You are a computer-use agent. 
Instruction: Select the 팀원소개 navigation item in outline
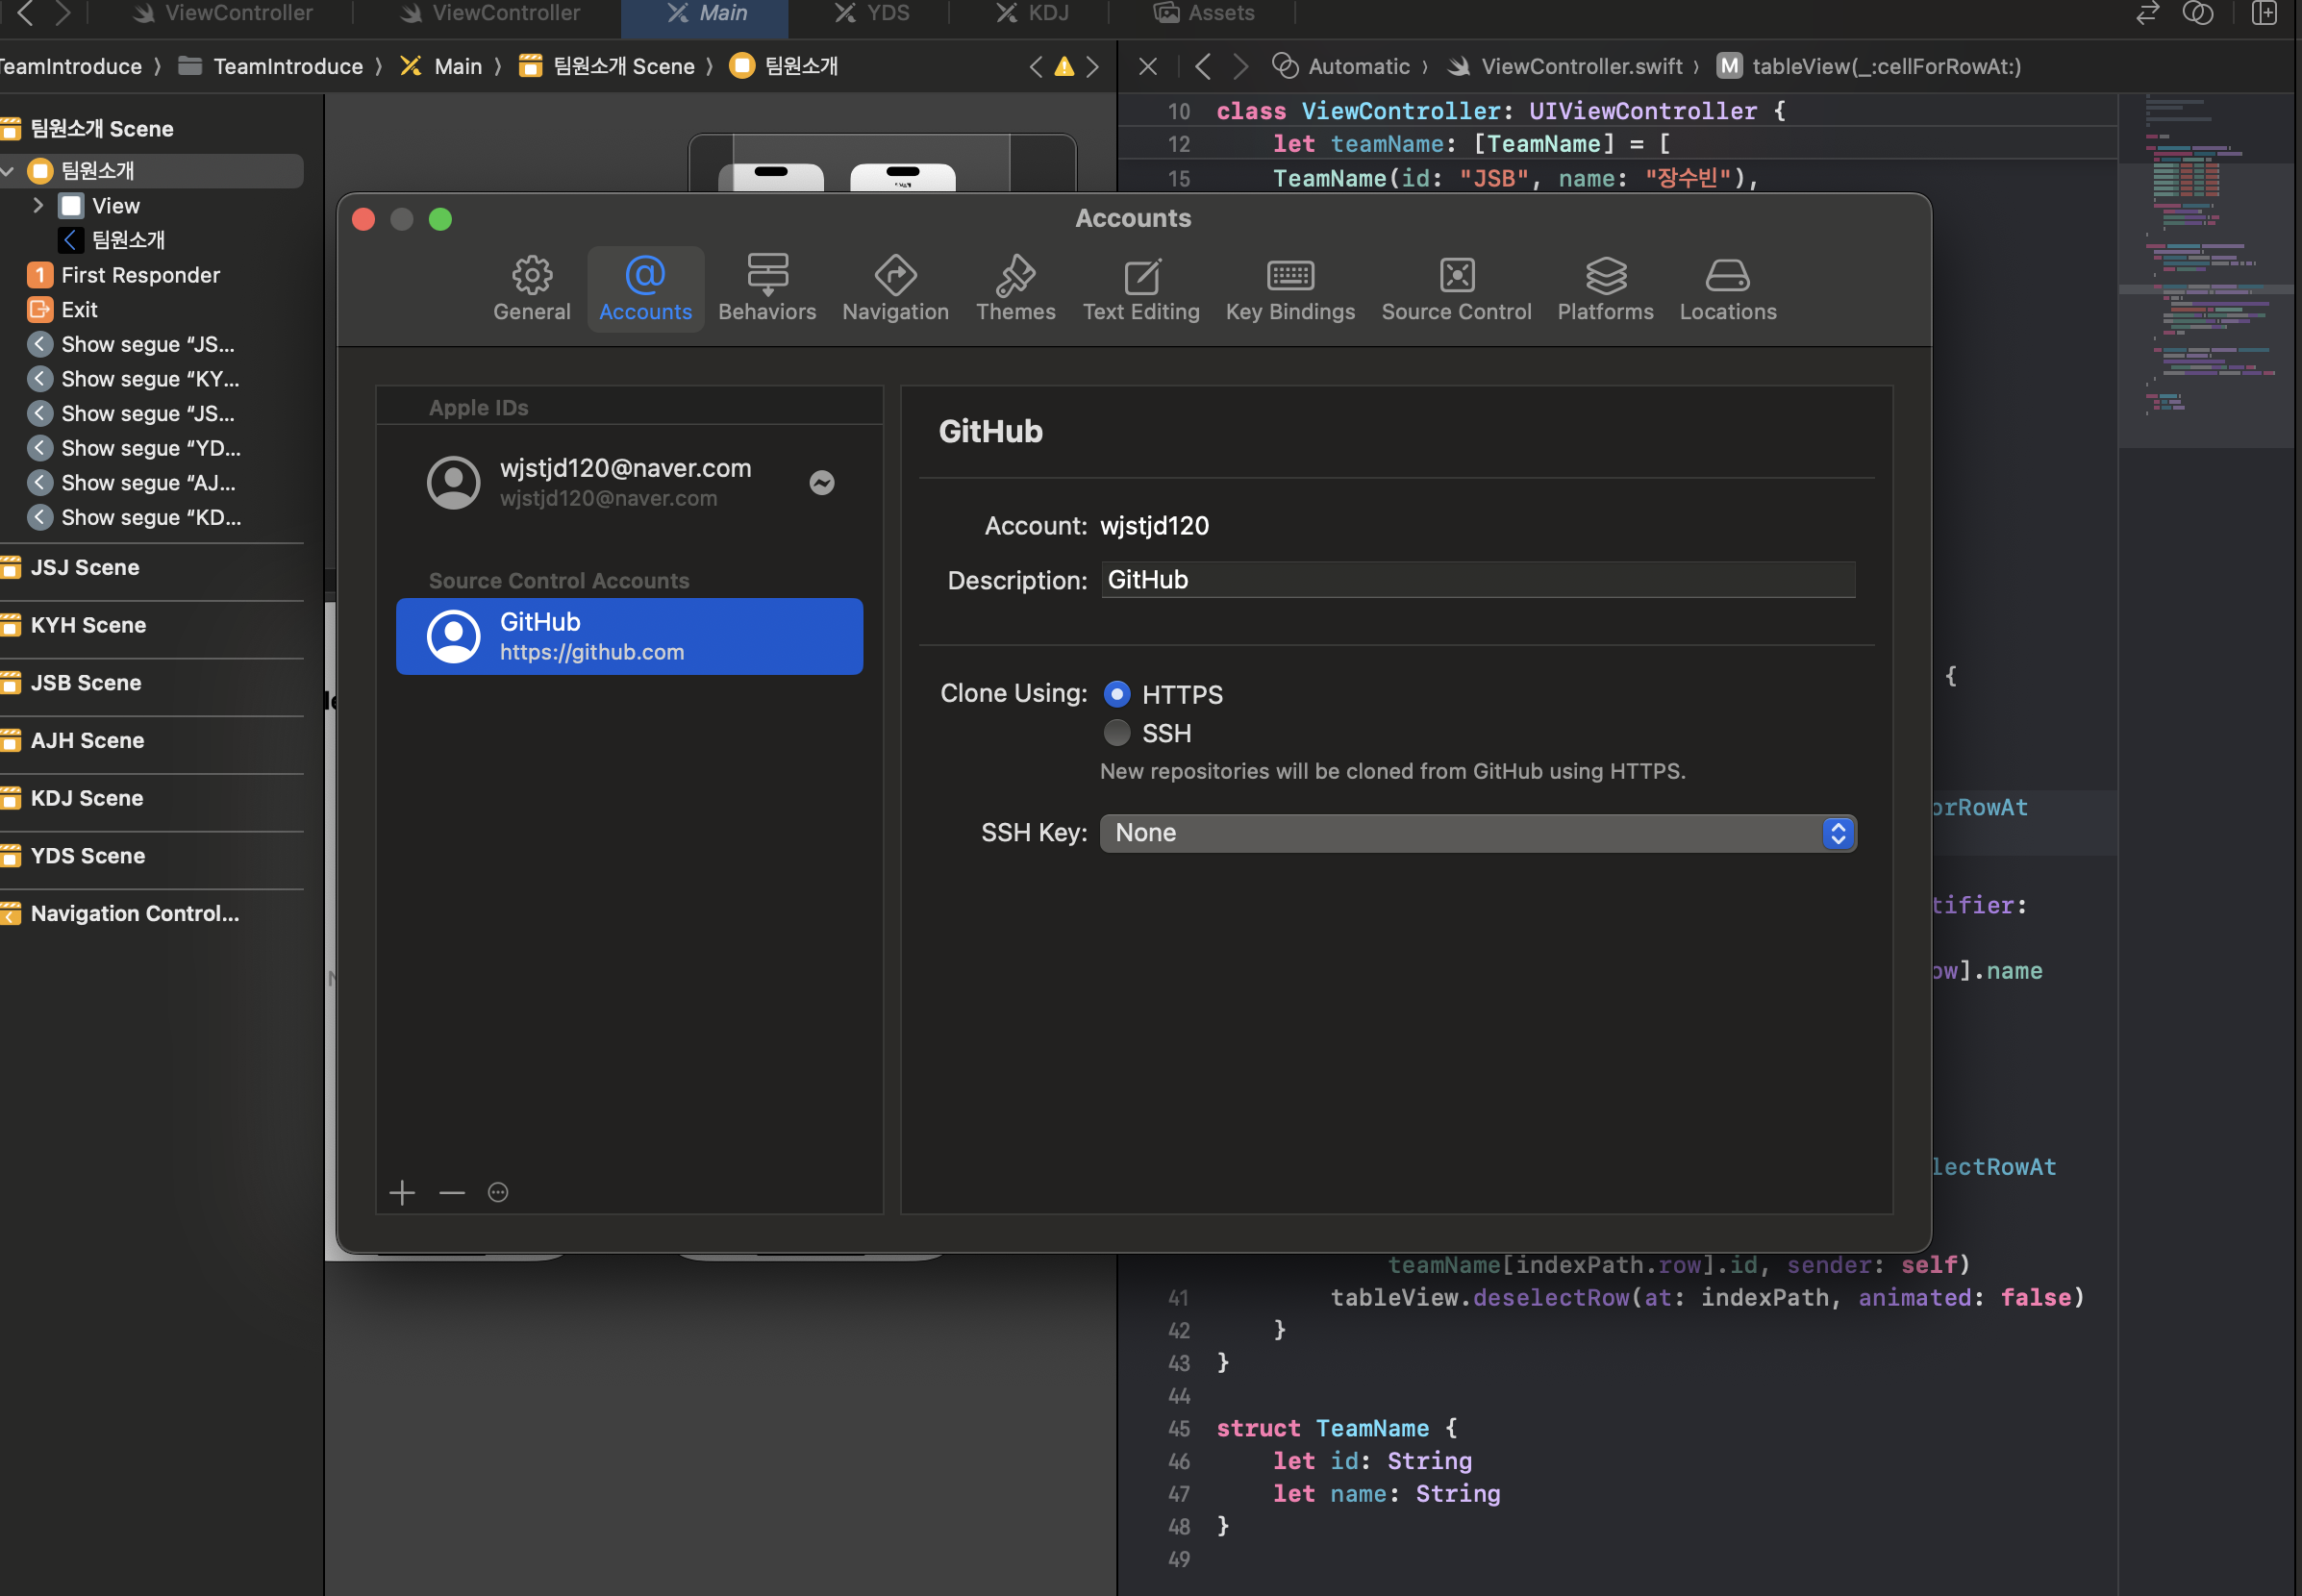(112, 240)
